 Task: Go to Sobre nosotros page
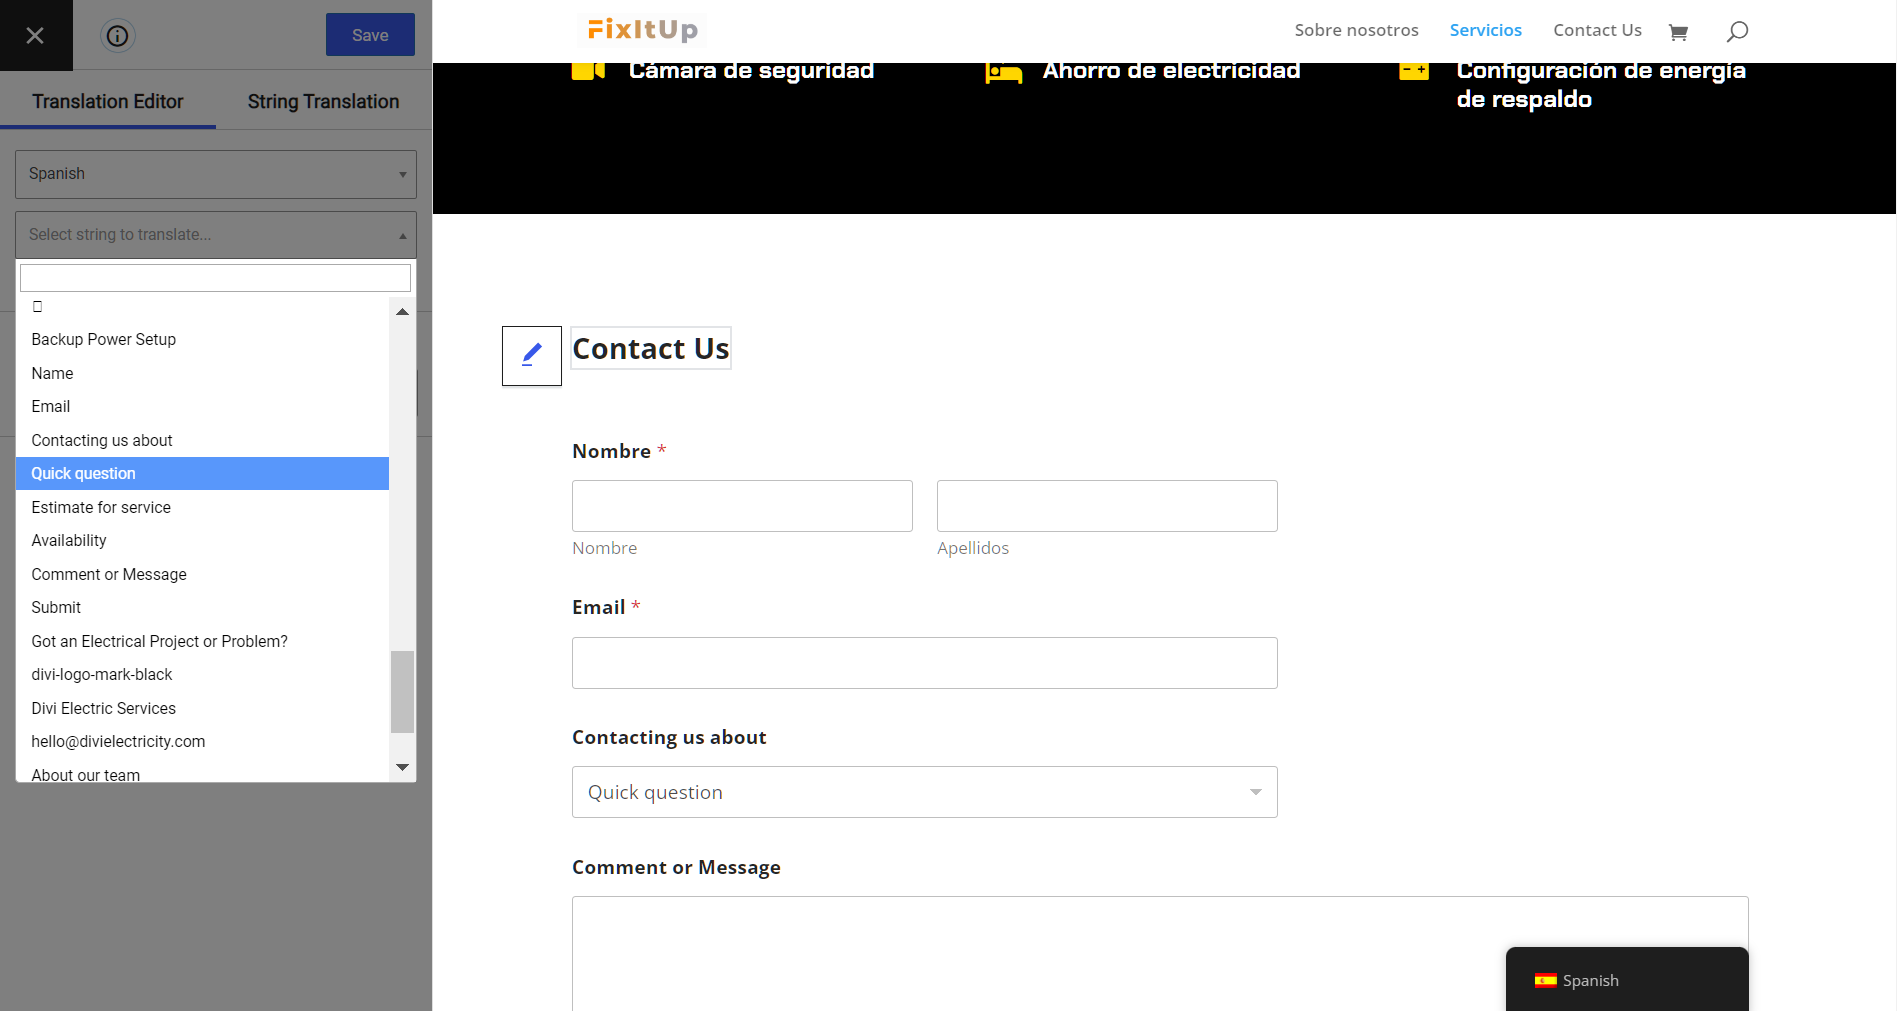[1356, 30]
